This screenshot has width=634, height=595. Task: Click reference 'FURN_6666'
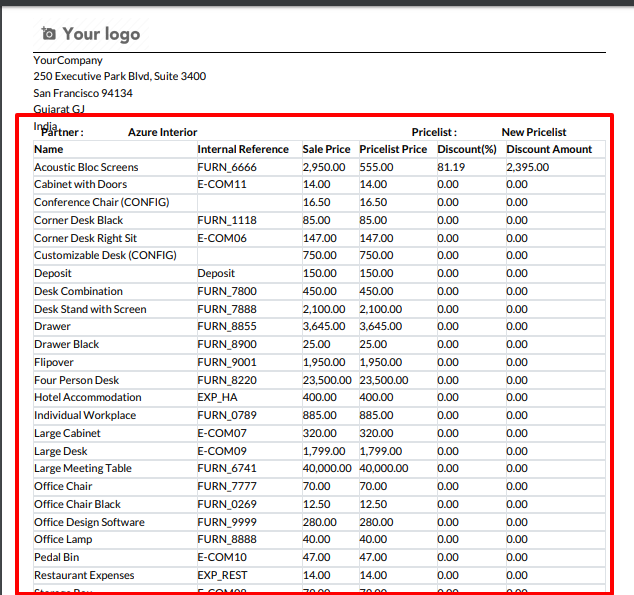(227, 167)
